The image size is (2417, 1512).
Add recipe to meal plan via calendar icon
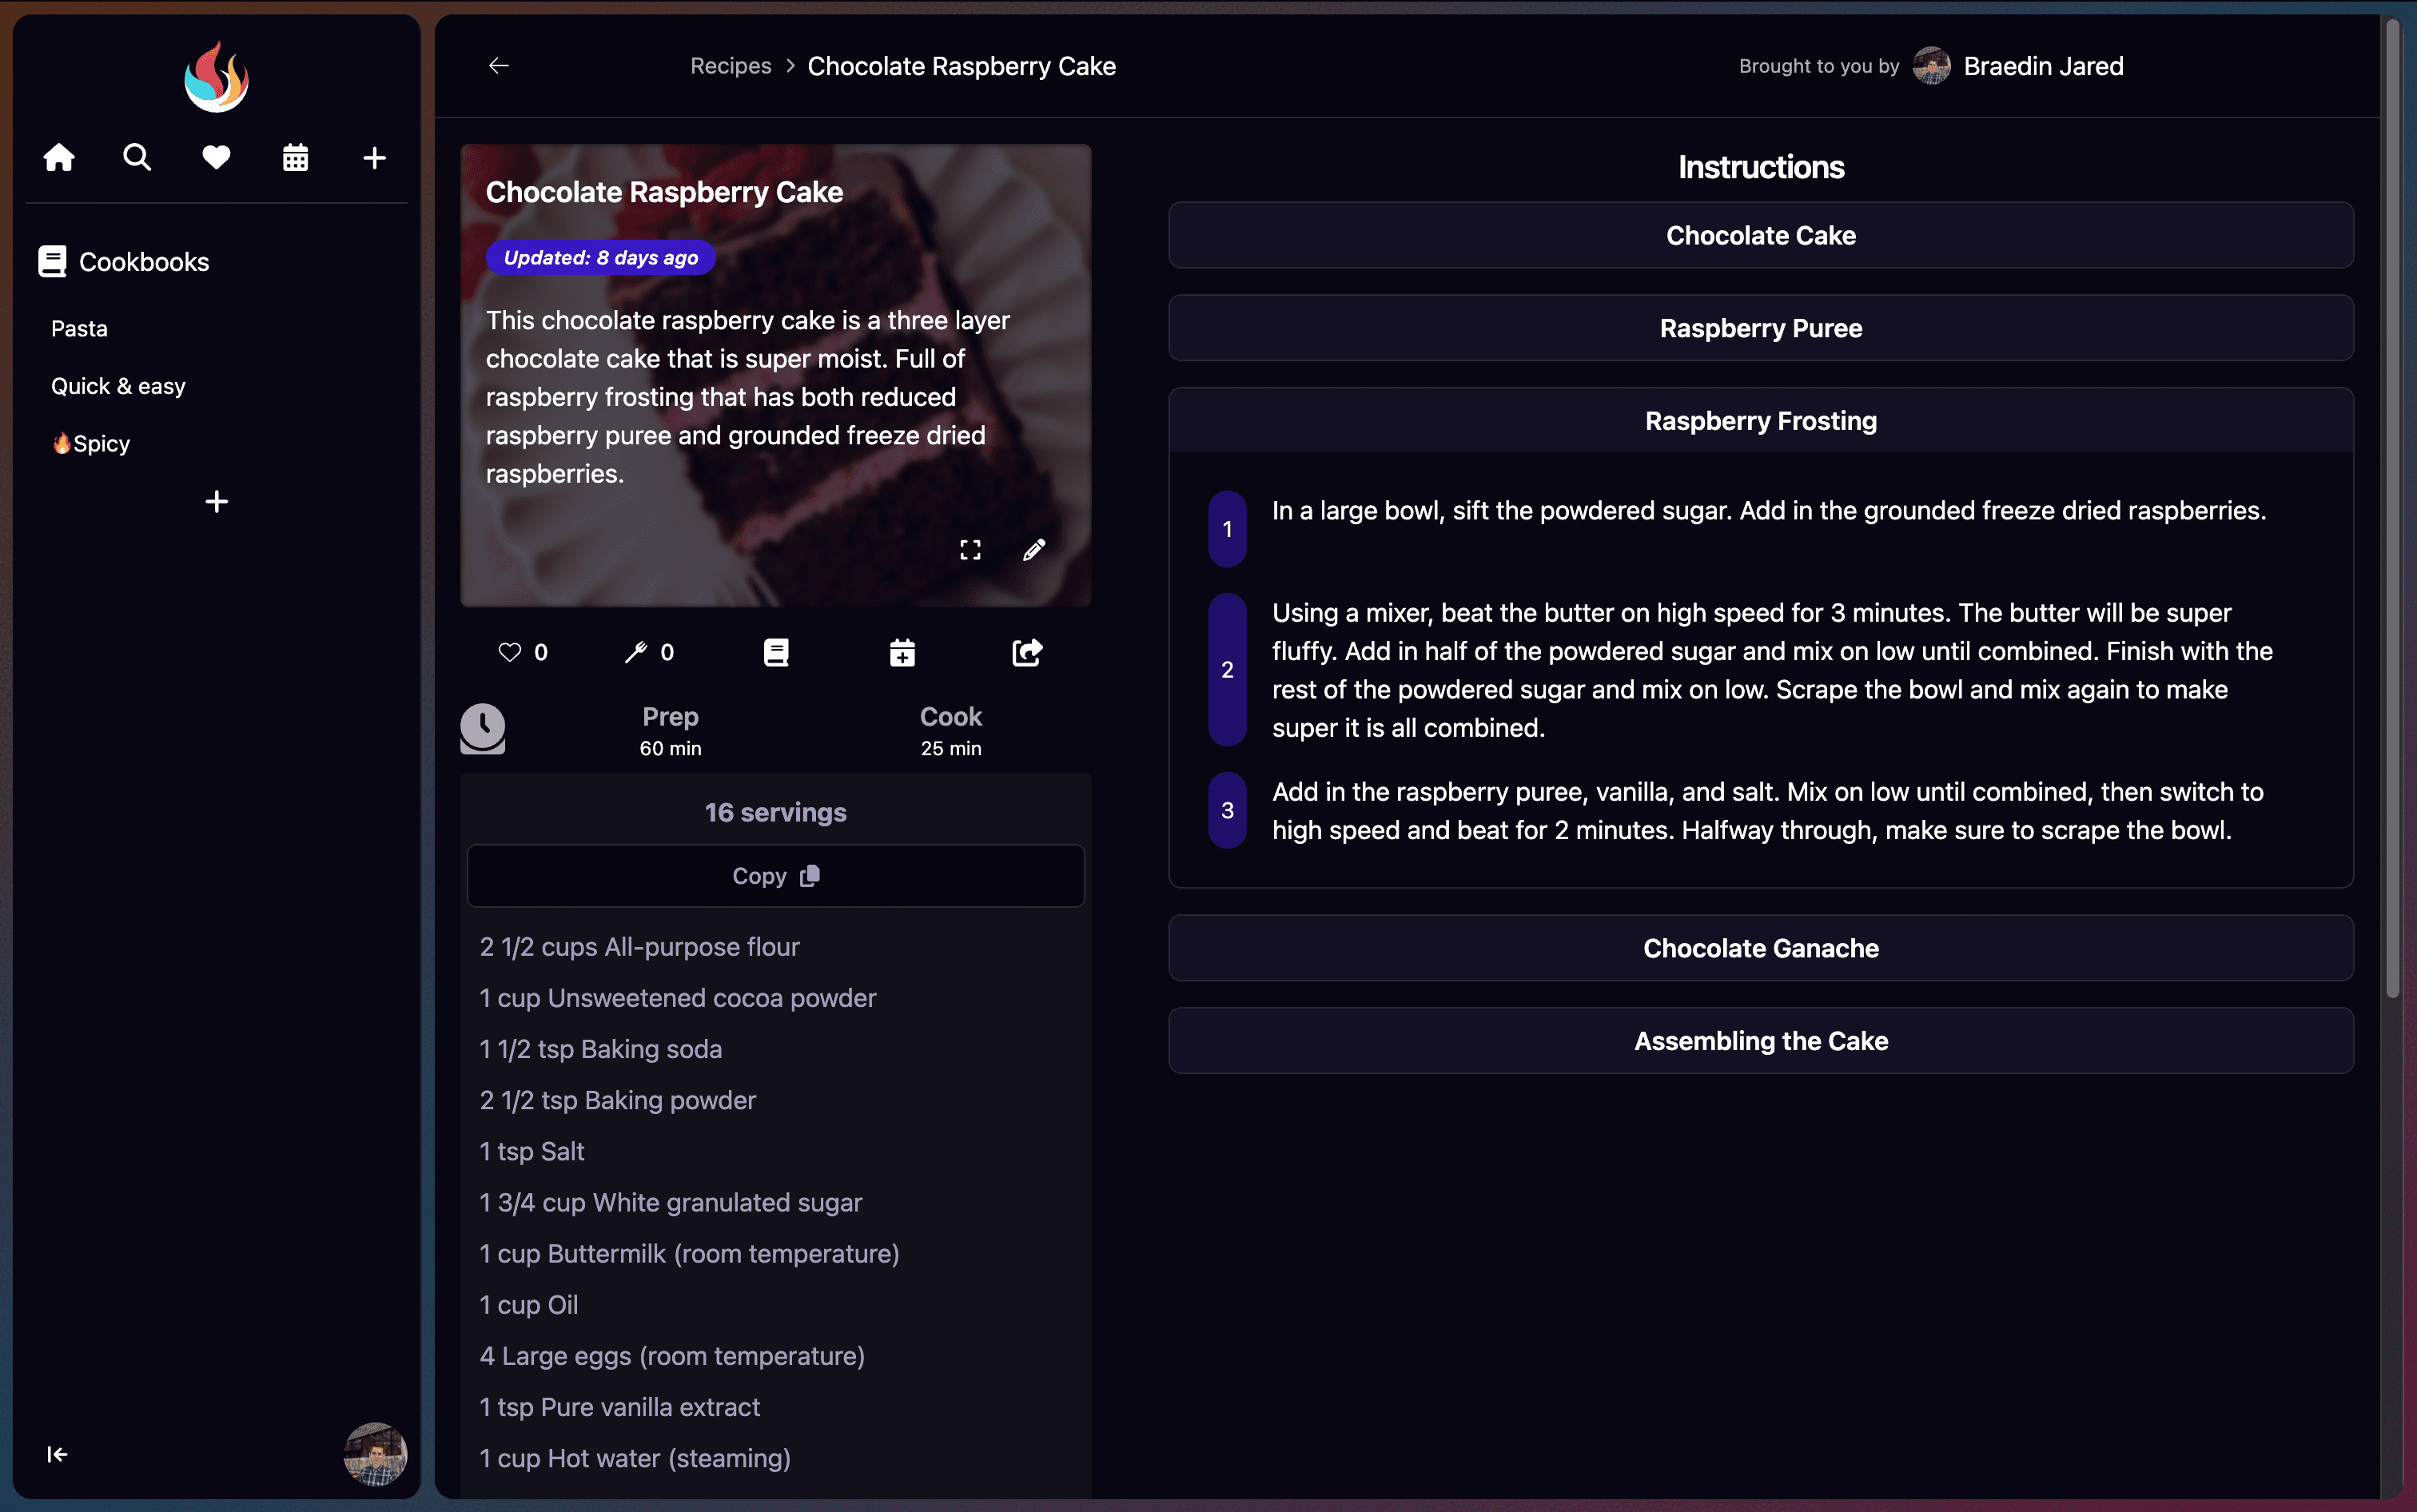click(x=901, y=652)
